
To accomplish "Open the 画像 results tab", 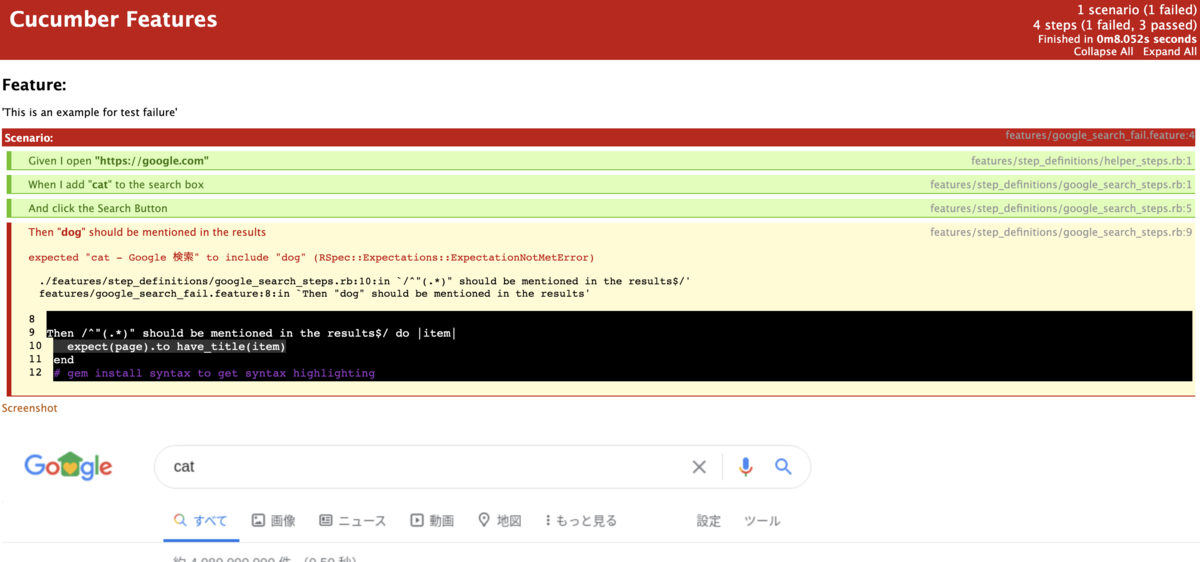I will [x=273, y=521].
